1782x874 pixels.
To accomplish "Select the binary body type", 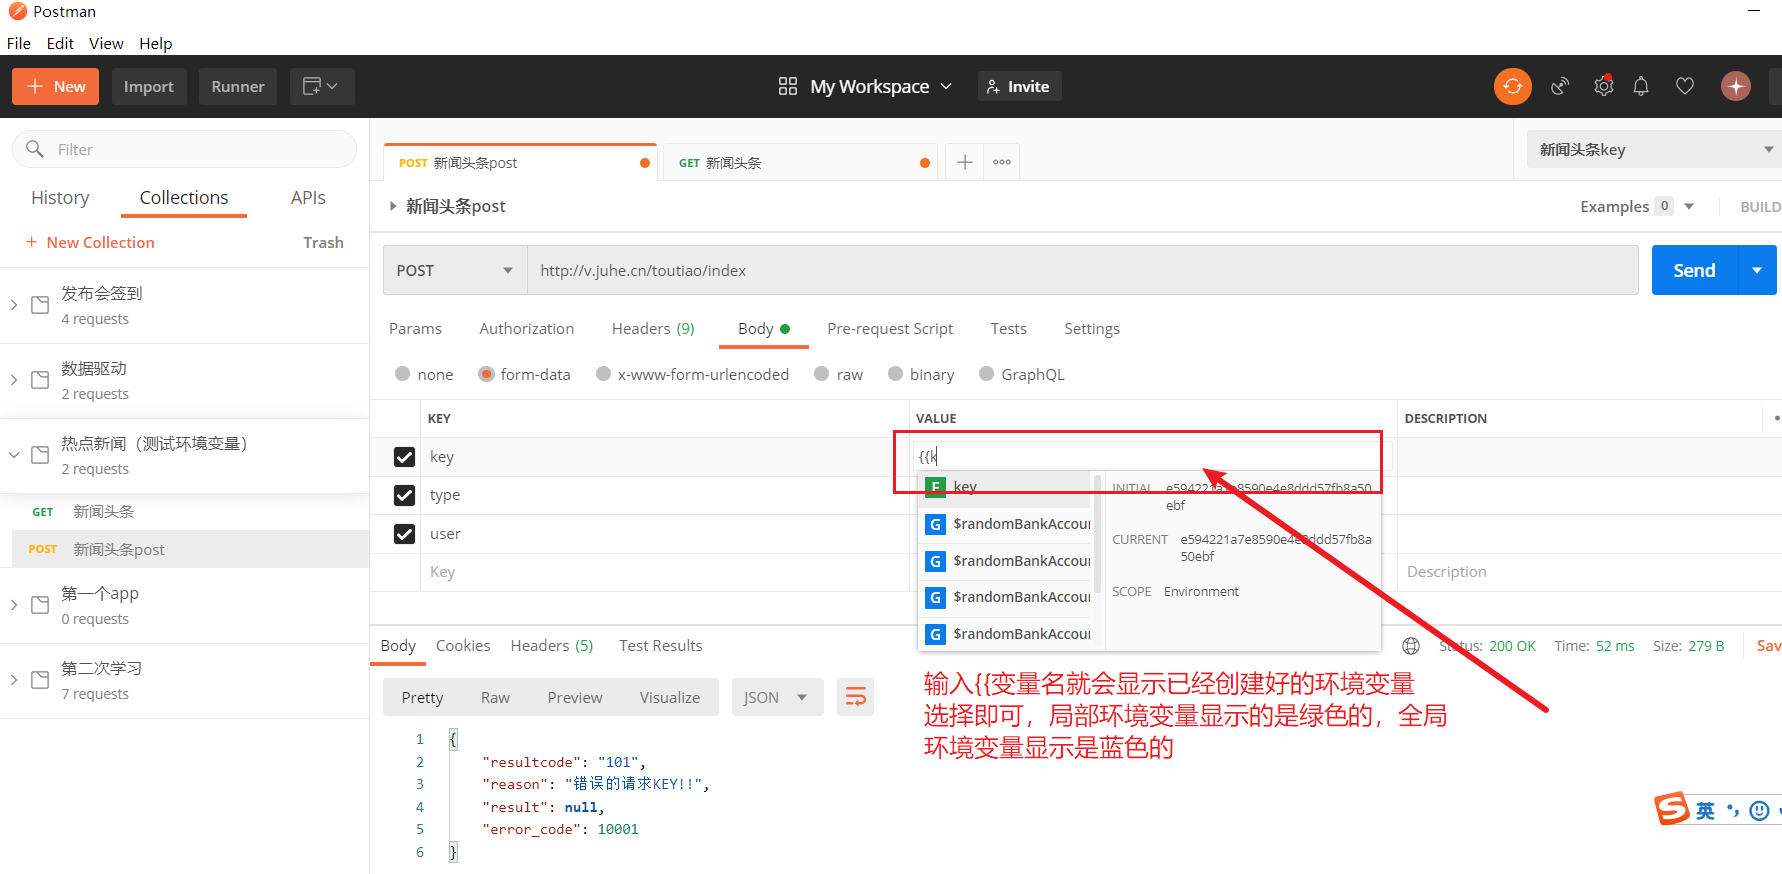I will click(895, 374).
